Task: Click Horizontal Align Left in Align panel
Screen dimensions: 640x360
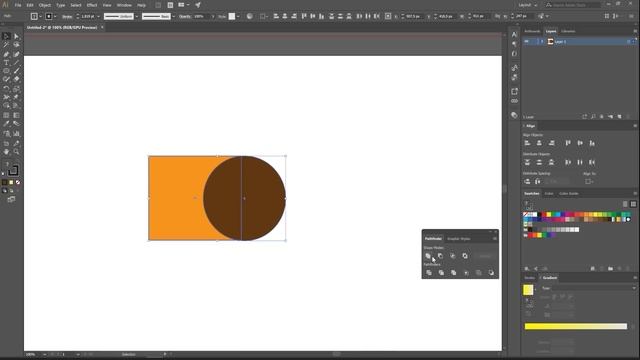Action: (527, 143)
